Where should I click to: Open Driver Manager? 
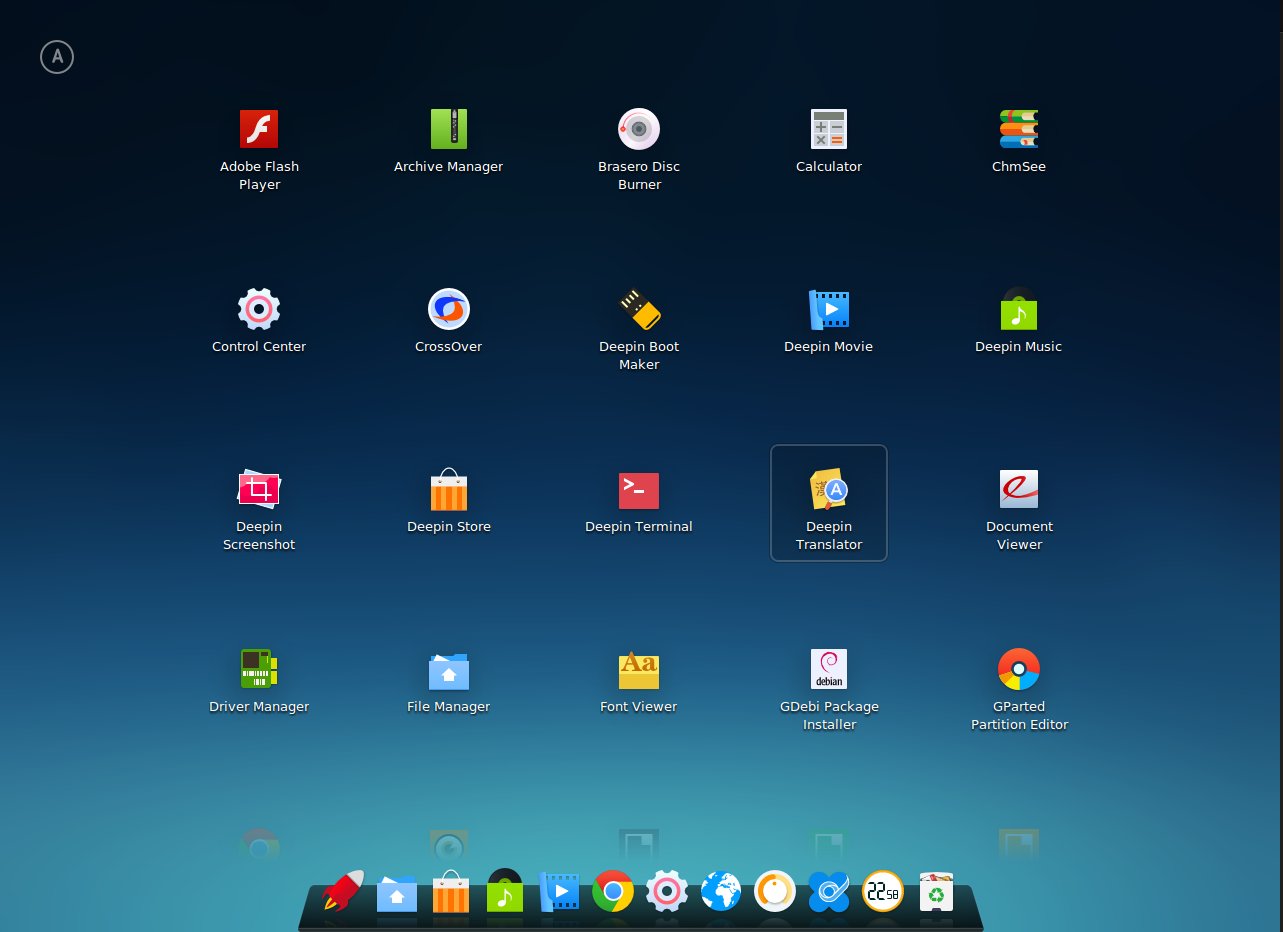tap(259, 669)
